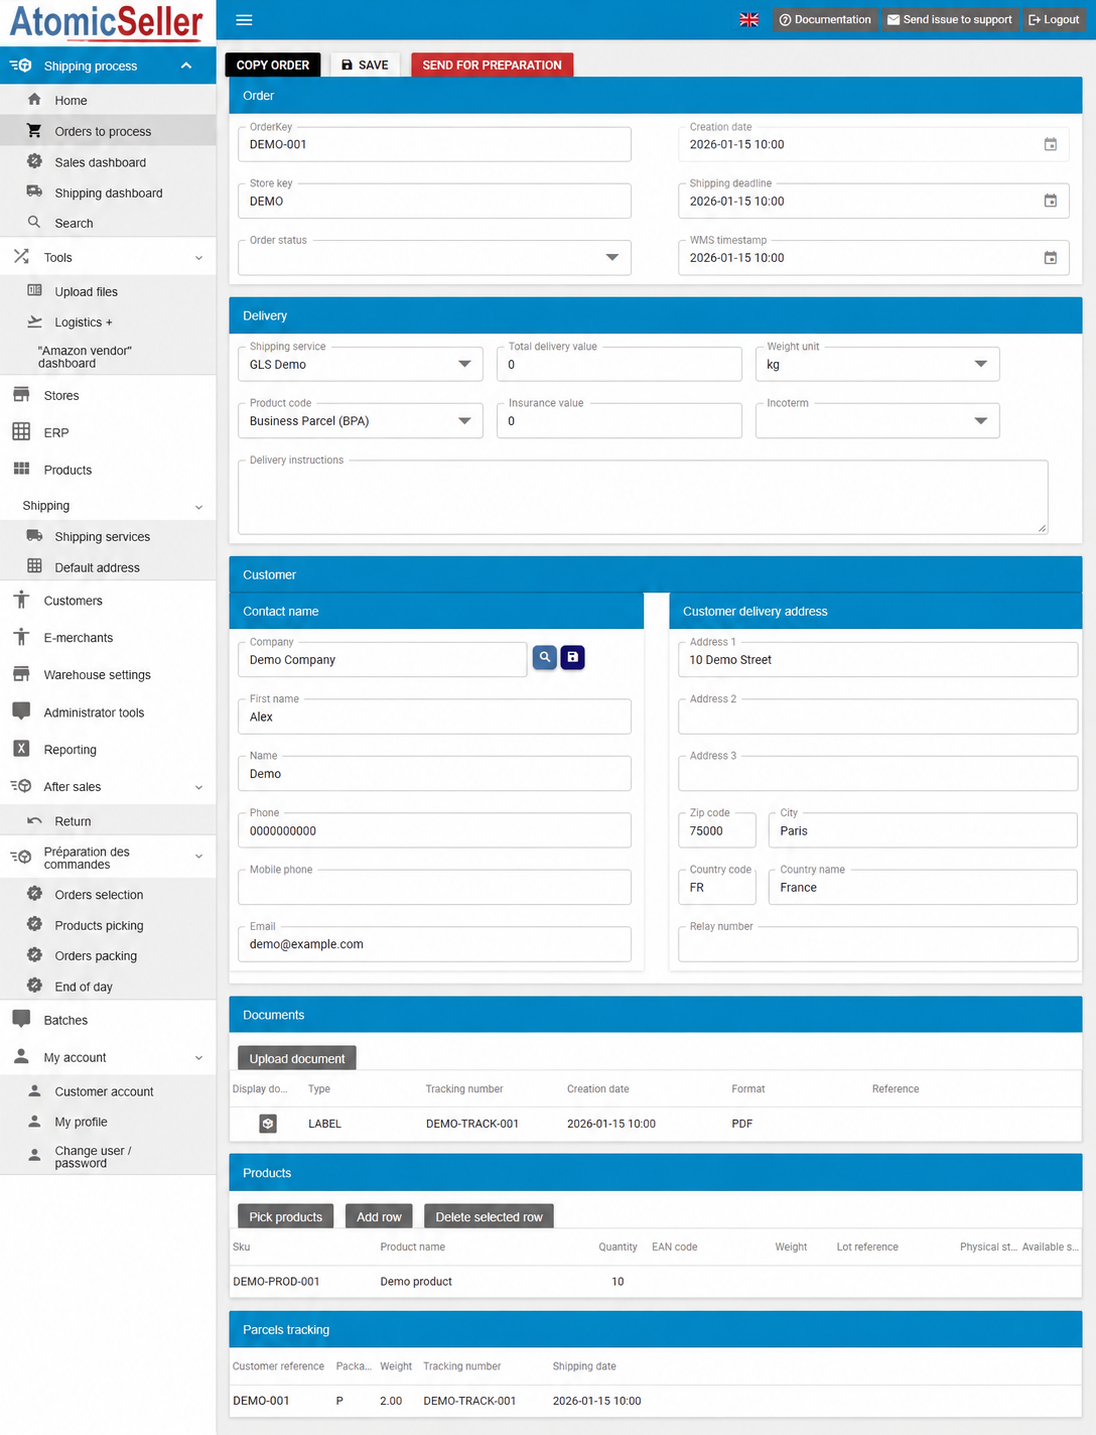Click the Batches chat icon
The width and height of the screenshot is (1096, 1435).
click(21, 1020)
